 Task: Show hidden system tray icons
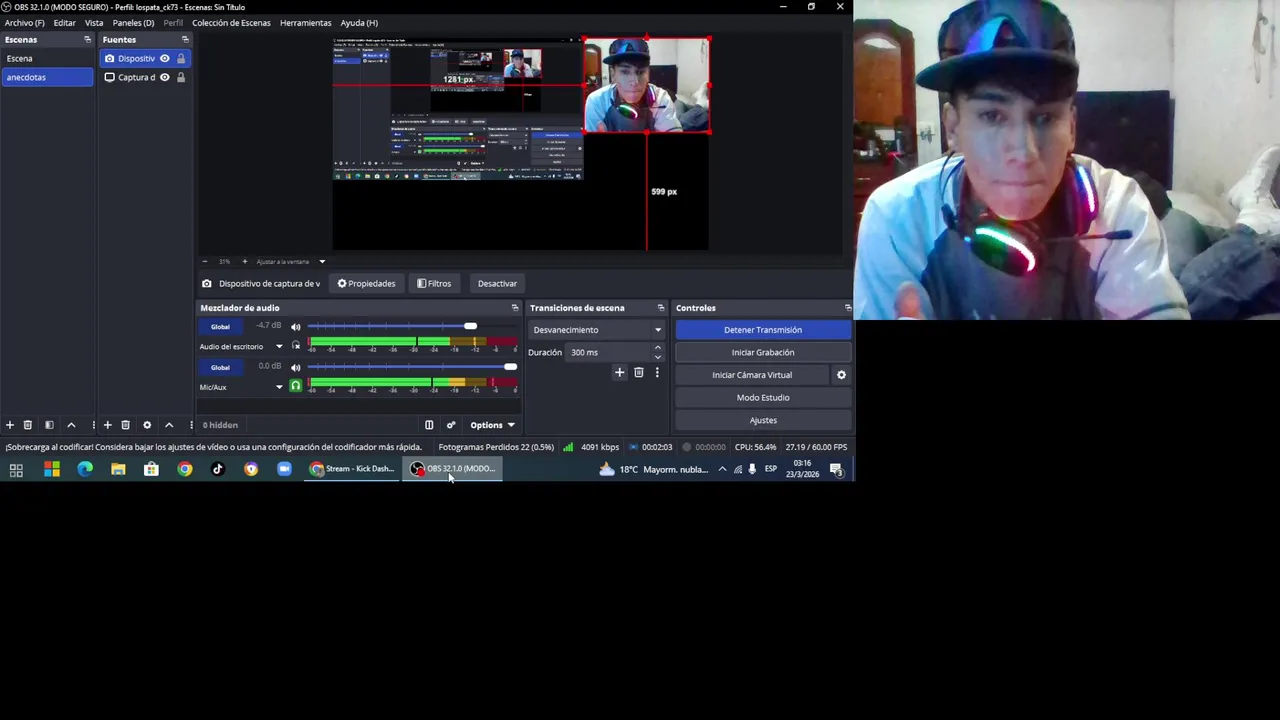[x=722, y=469]
